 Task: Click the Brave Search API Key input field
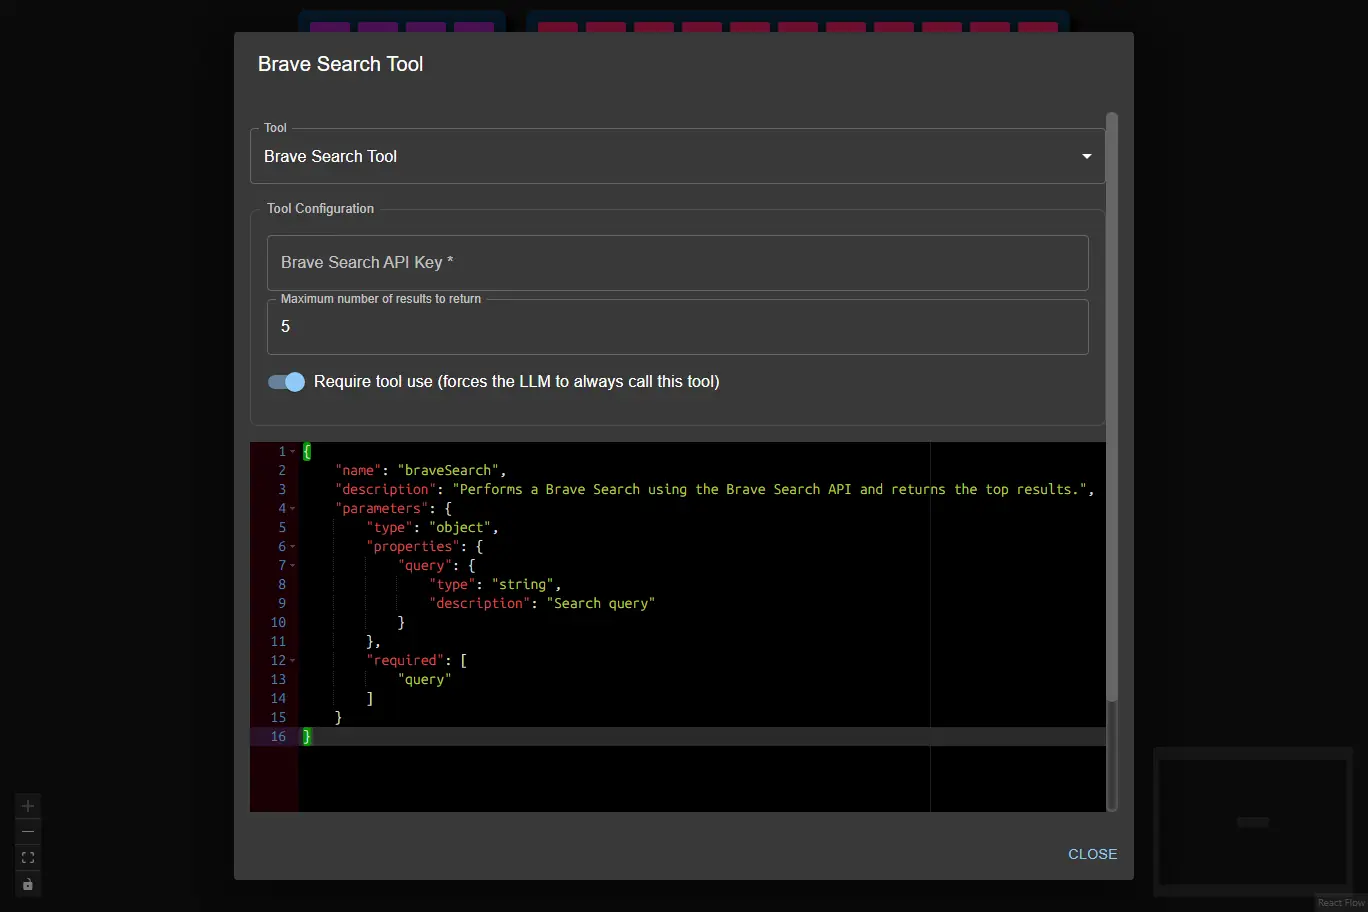677,262
